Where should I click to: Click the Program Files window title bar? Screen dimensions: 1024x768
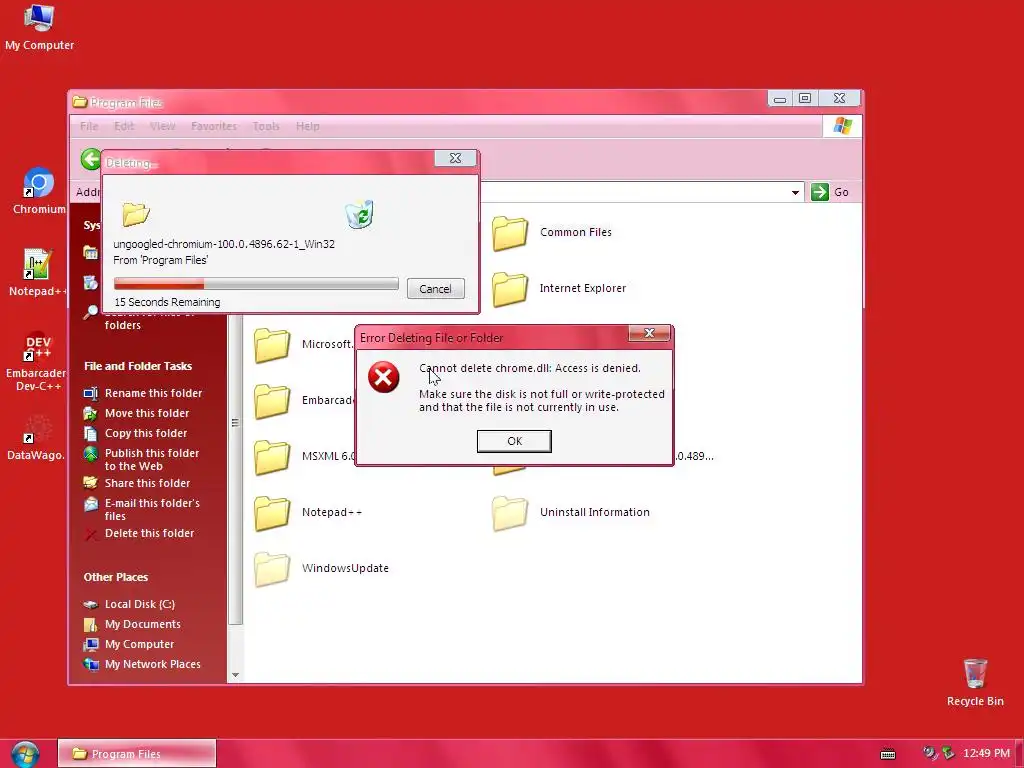coord(418,101)
